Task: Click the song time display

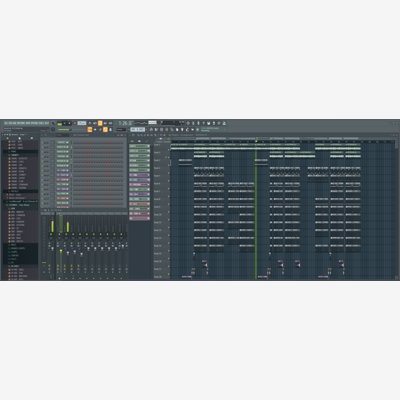Action: click(x=126, y=123)
